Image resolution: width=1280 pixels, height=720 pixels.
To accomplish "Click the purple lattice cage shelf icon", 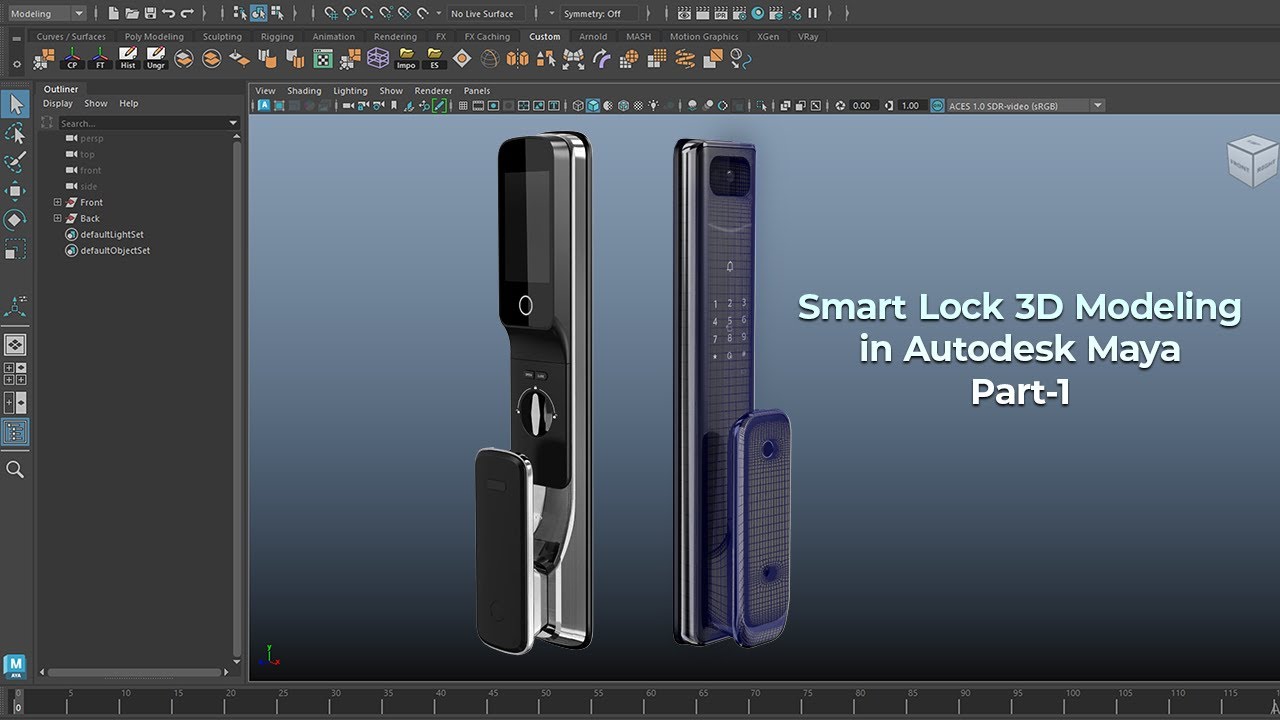I will click(x=378, y=58).
